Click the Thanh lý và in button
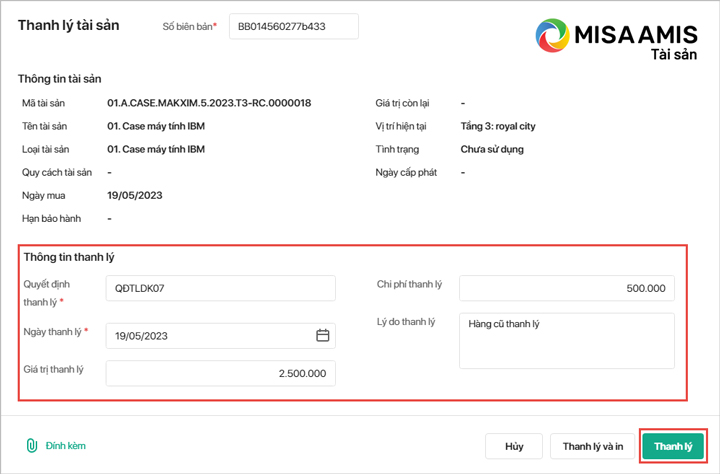 tap(593, 446)
